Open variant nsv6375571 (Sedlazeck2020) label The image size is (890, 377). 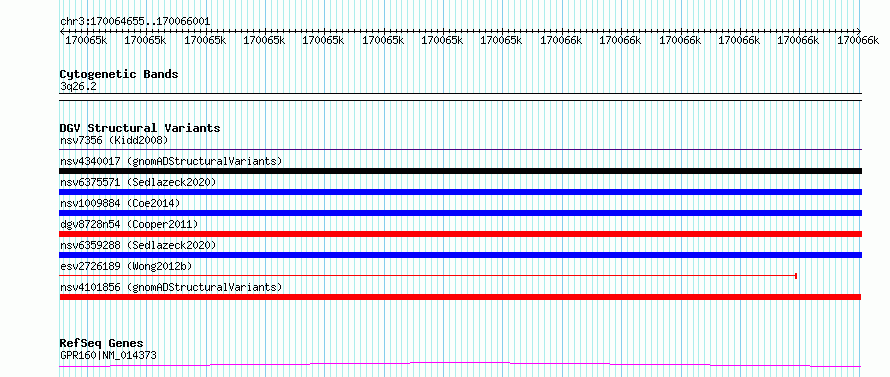point(138,182)
